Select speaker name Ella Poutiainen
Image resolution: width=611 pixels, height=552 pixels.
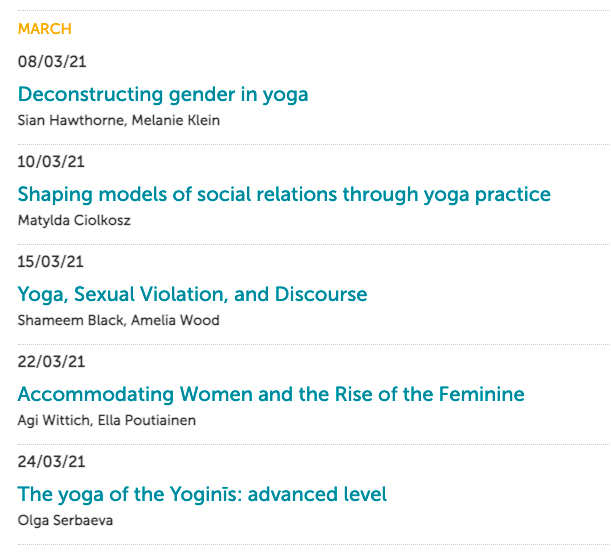click(x=147, y=420)
